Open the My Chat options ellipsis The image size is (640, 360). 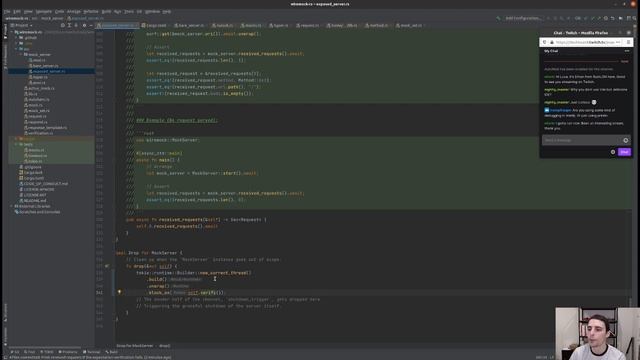[627, 51]
